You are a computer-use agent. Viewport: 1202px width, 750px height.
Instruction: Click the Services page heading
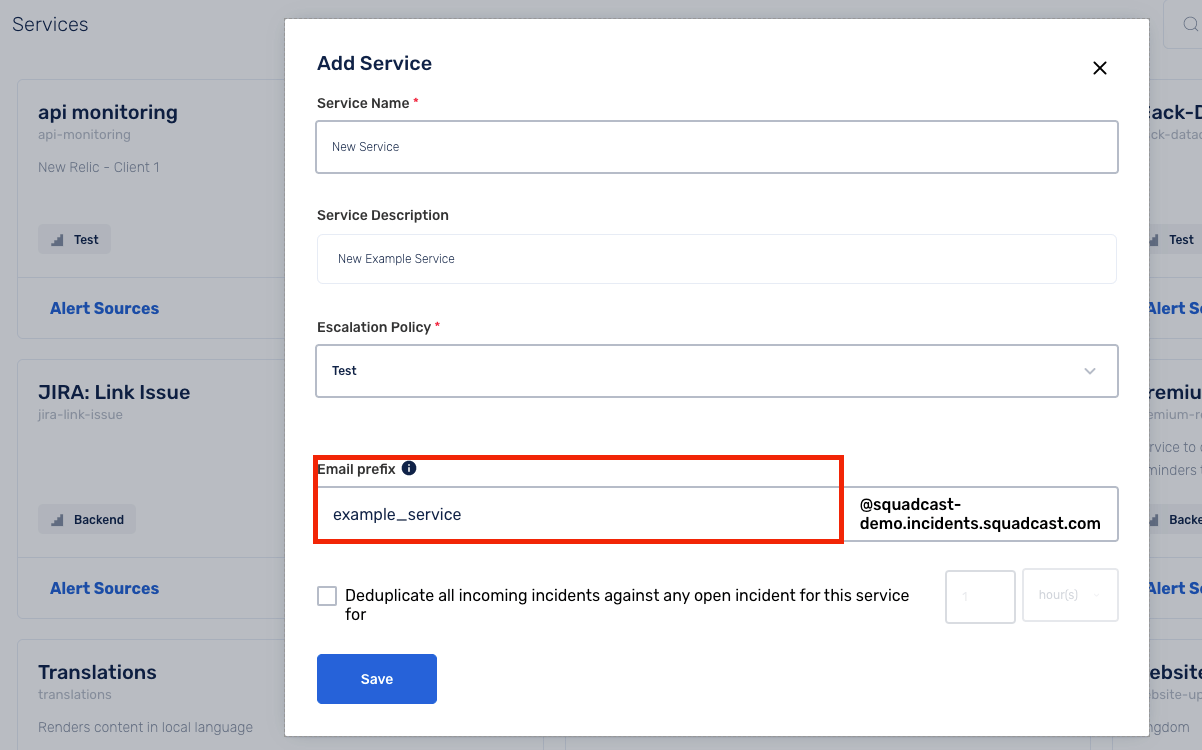(50, 24)
